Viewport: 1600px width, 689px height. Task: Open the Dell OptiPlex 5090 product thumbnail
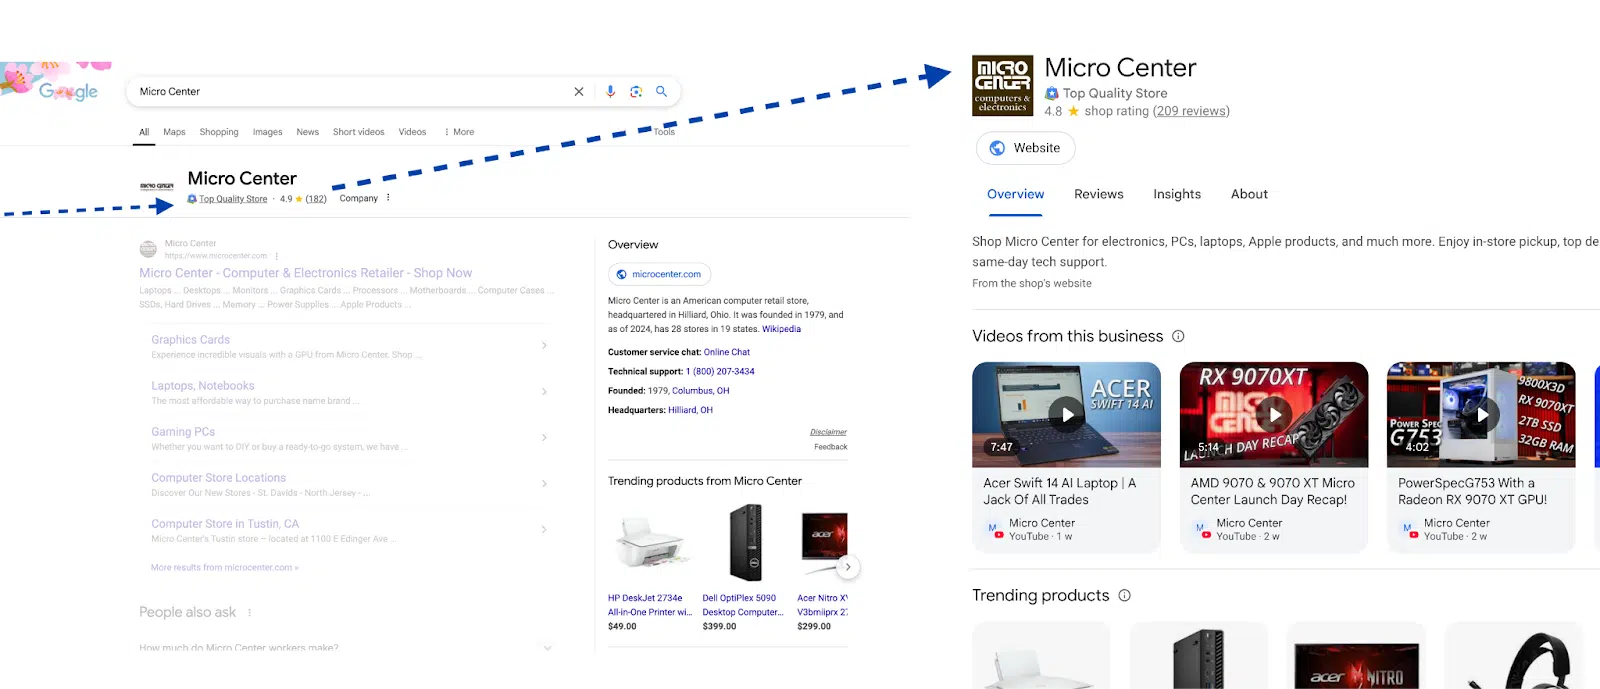(745, 543)
